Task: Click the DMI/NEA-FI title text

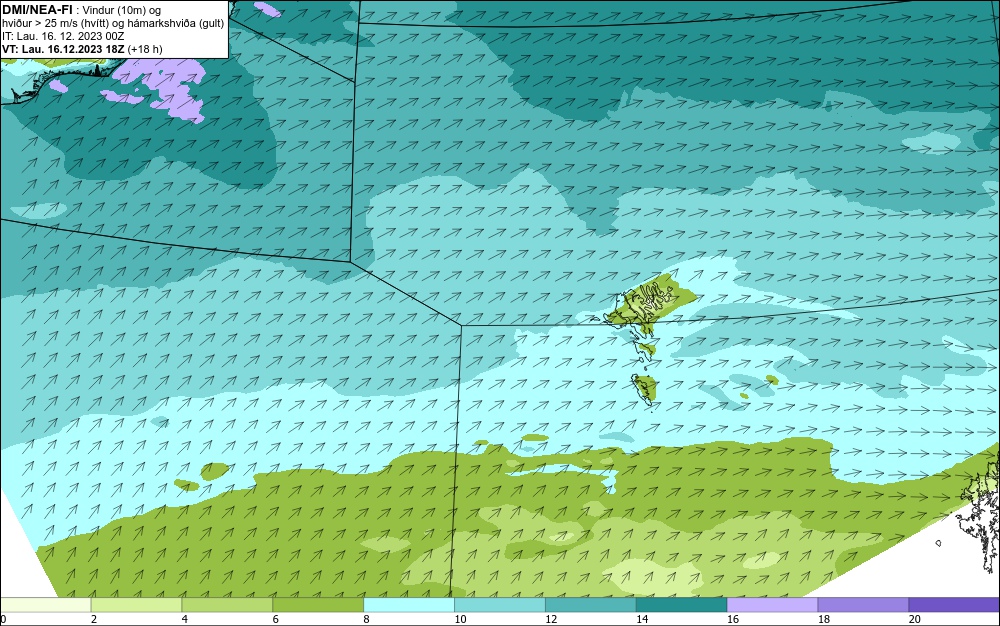Action: click(x=37, y=10)
